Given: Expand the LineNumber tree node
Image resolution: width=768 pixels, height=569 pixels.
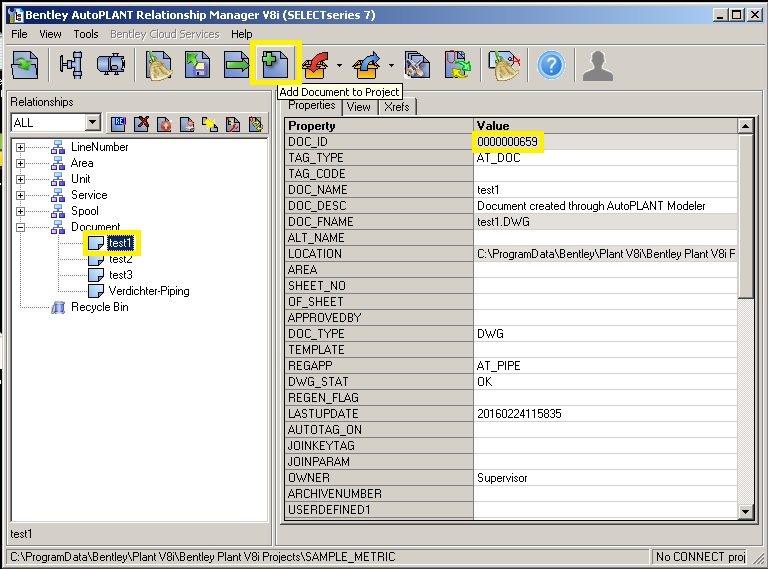Looking at the screenshot, I should coord(21,148).
